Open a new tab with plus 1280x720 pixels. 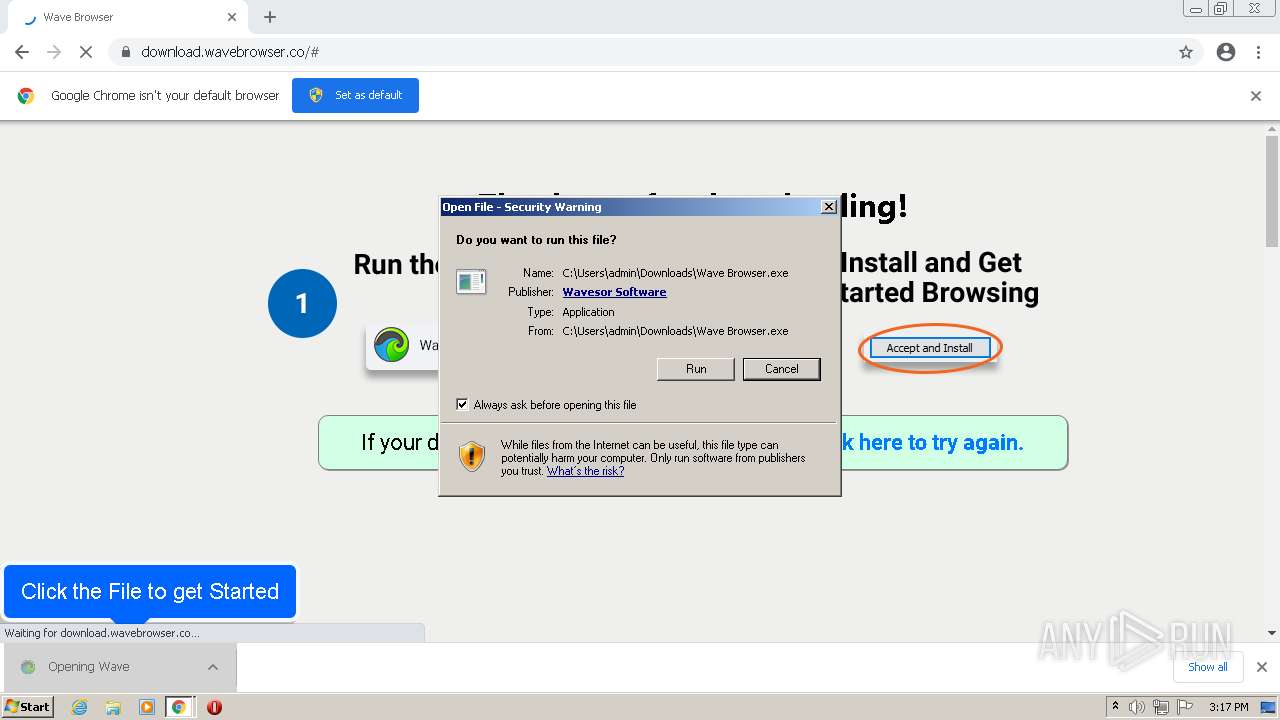pyautogui.click(x=270, y=17)
